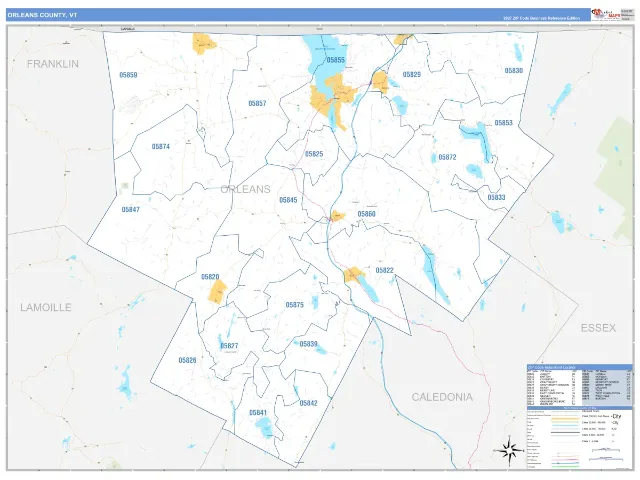Select ZIP code label 05825
The image size is (640, 480).
click(x=314, y=154)
